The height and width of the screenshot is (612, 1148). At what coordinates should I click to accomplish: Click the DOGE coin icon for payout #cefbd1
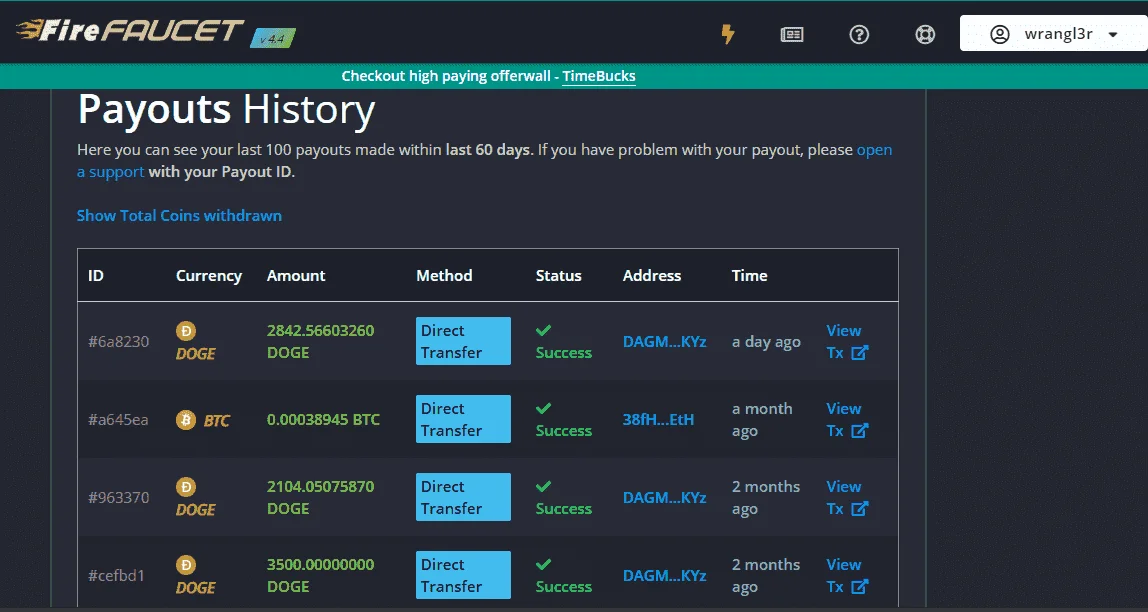point(186,565)
